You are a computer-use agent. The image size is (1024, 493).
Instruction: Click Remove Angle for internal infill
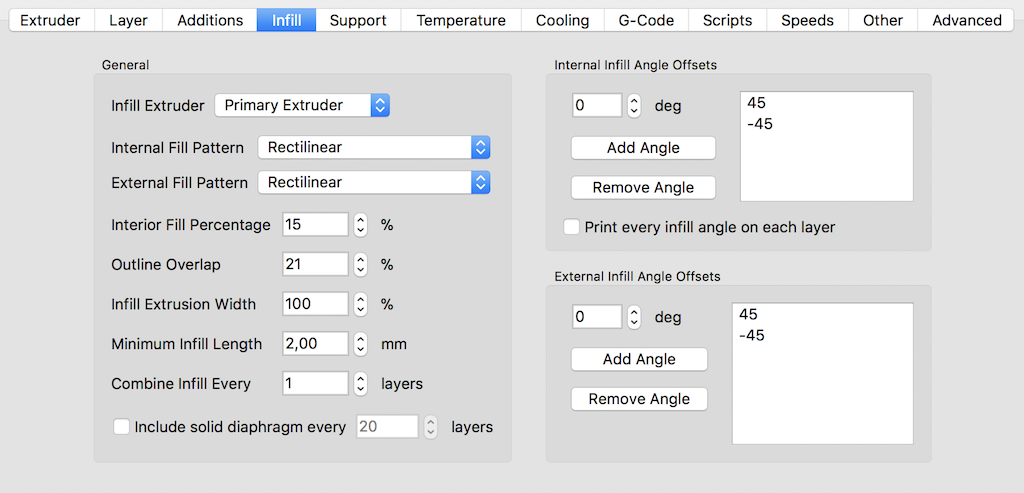coord(643,188)
